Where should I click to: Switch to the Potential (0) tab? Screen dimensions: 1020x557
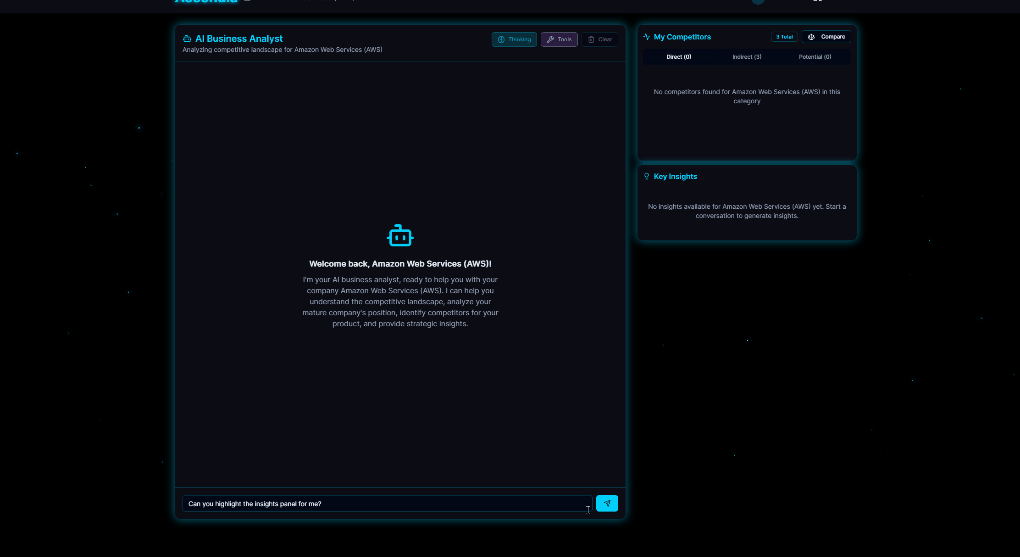[x=814, y=57]
